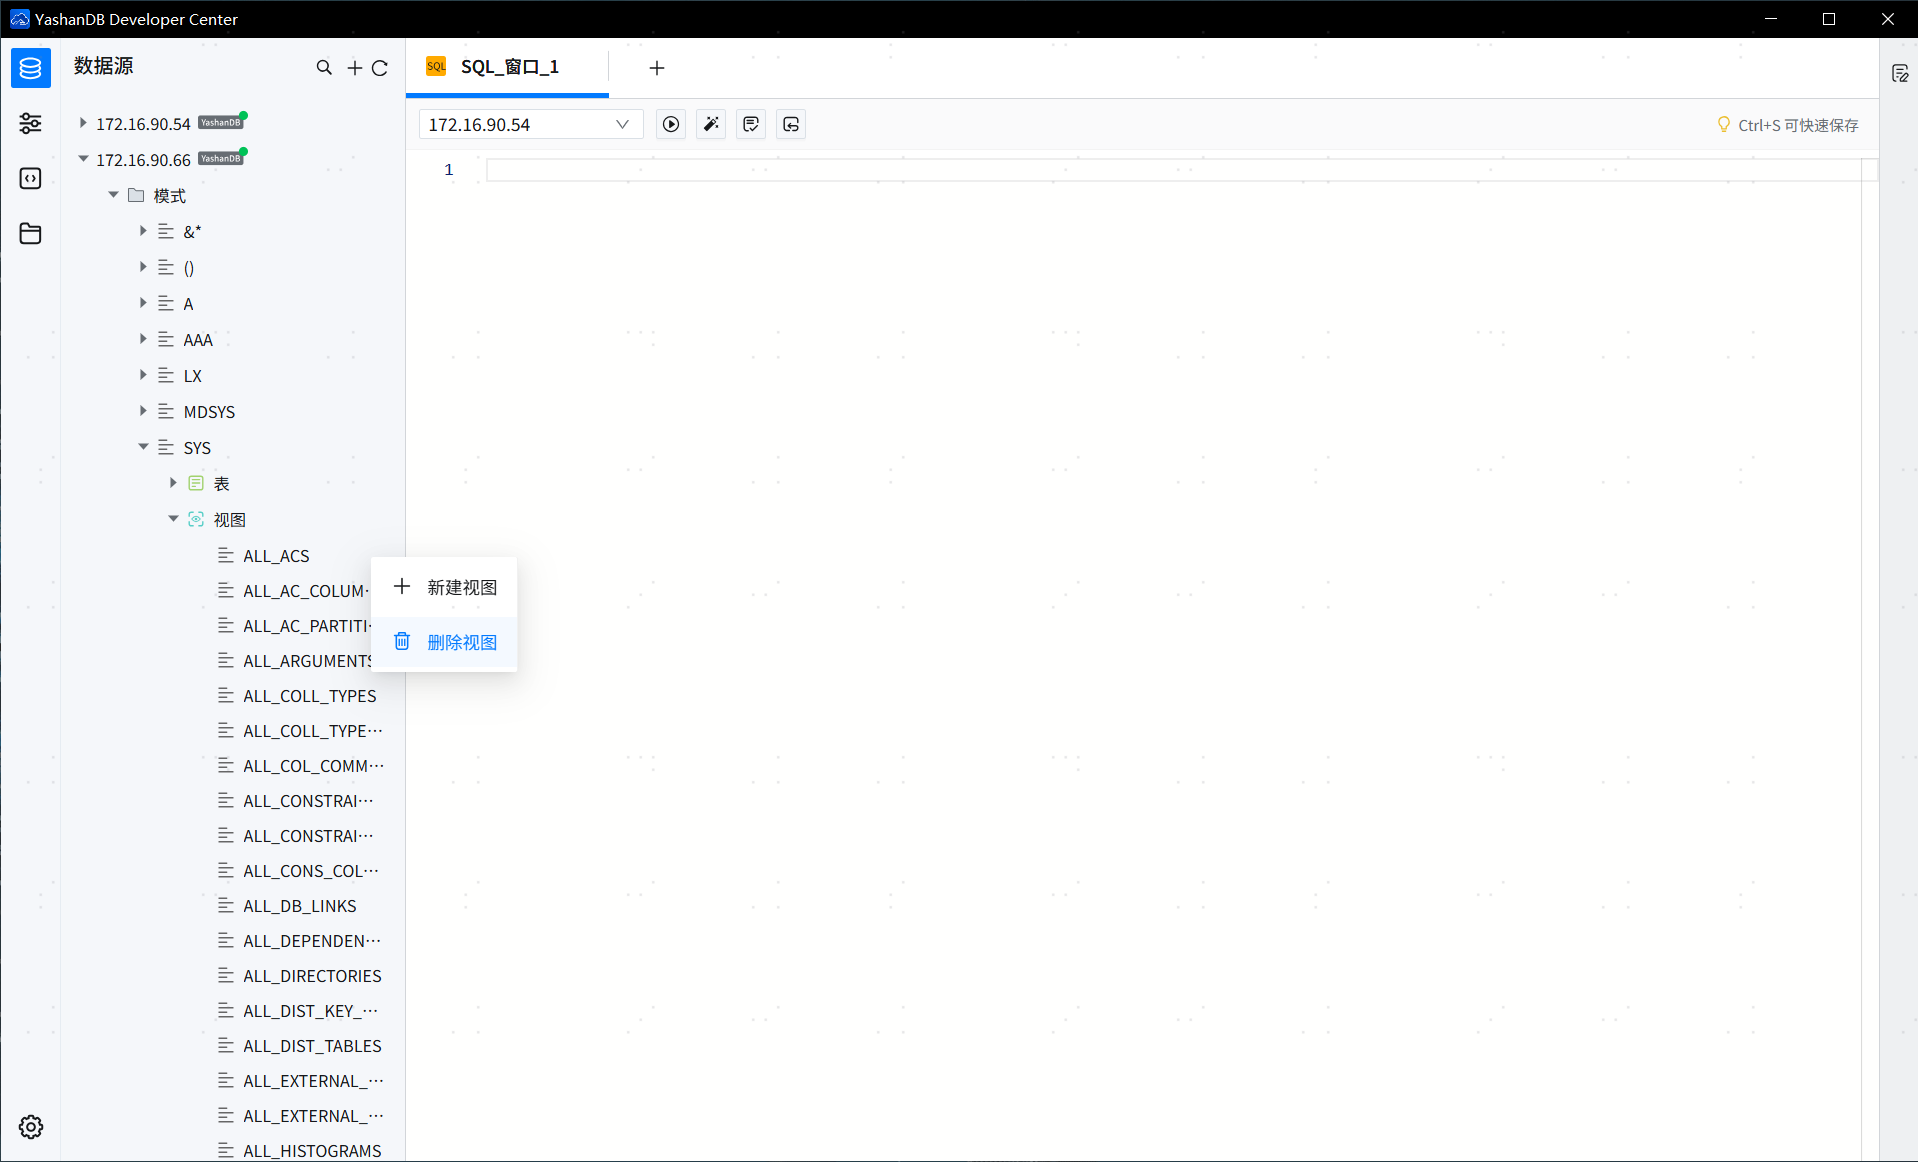Viewport: 1918px width, 1162px height.
Task: Run the SQL statement with the play icon
Action: [670, 124]
